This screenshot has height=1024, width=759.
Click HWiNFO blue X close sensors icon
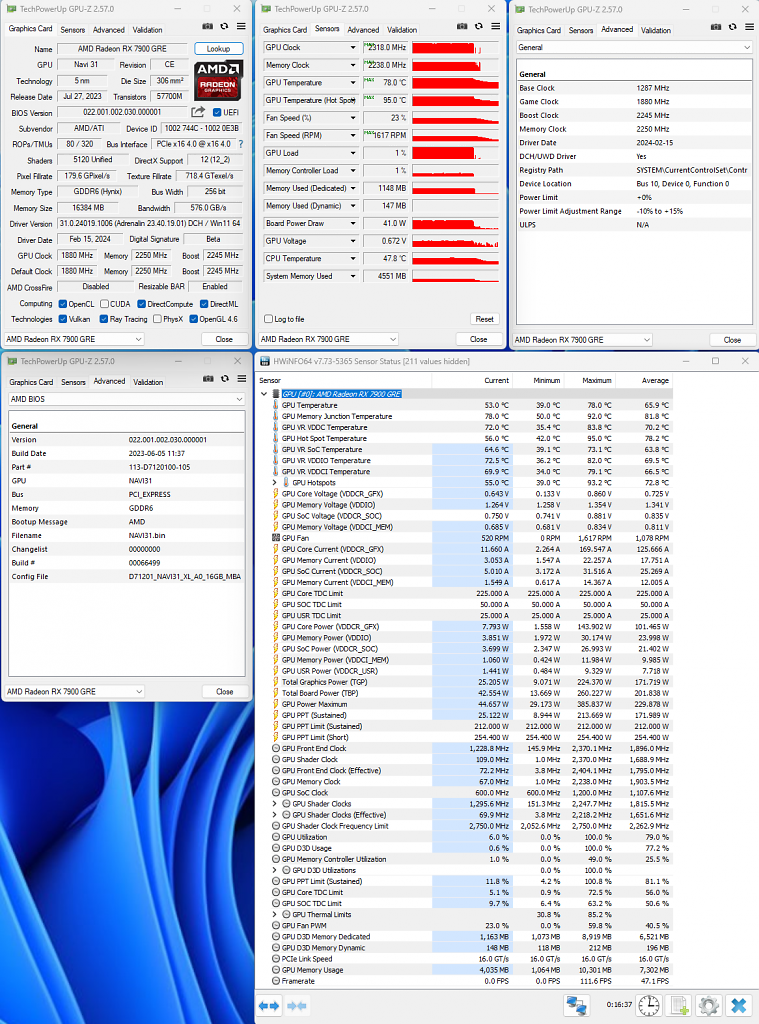point(739,1005)
